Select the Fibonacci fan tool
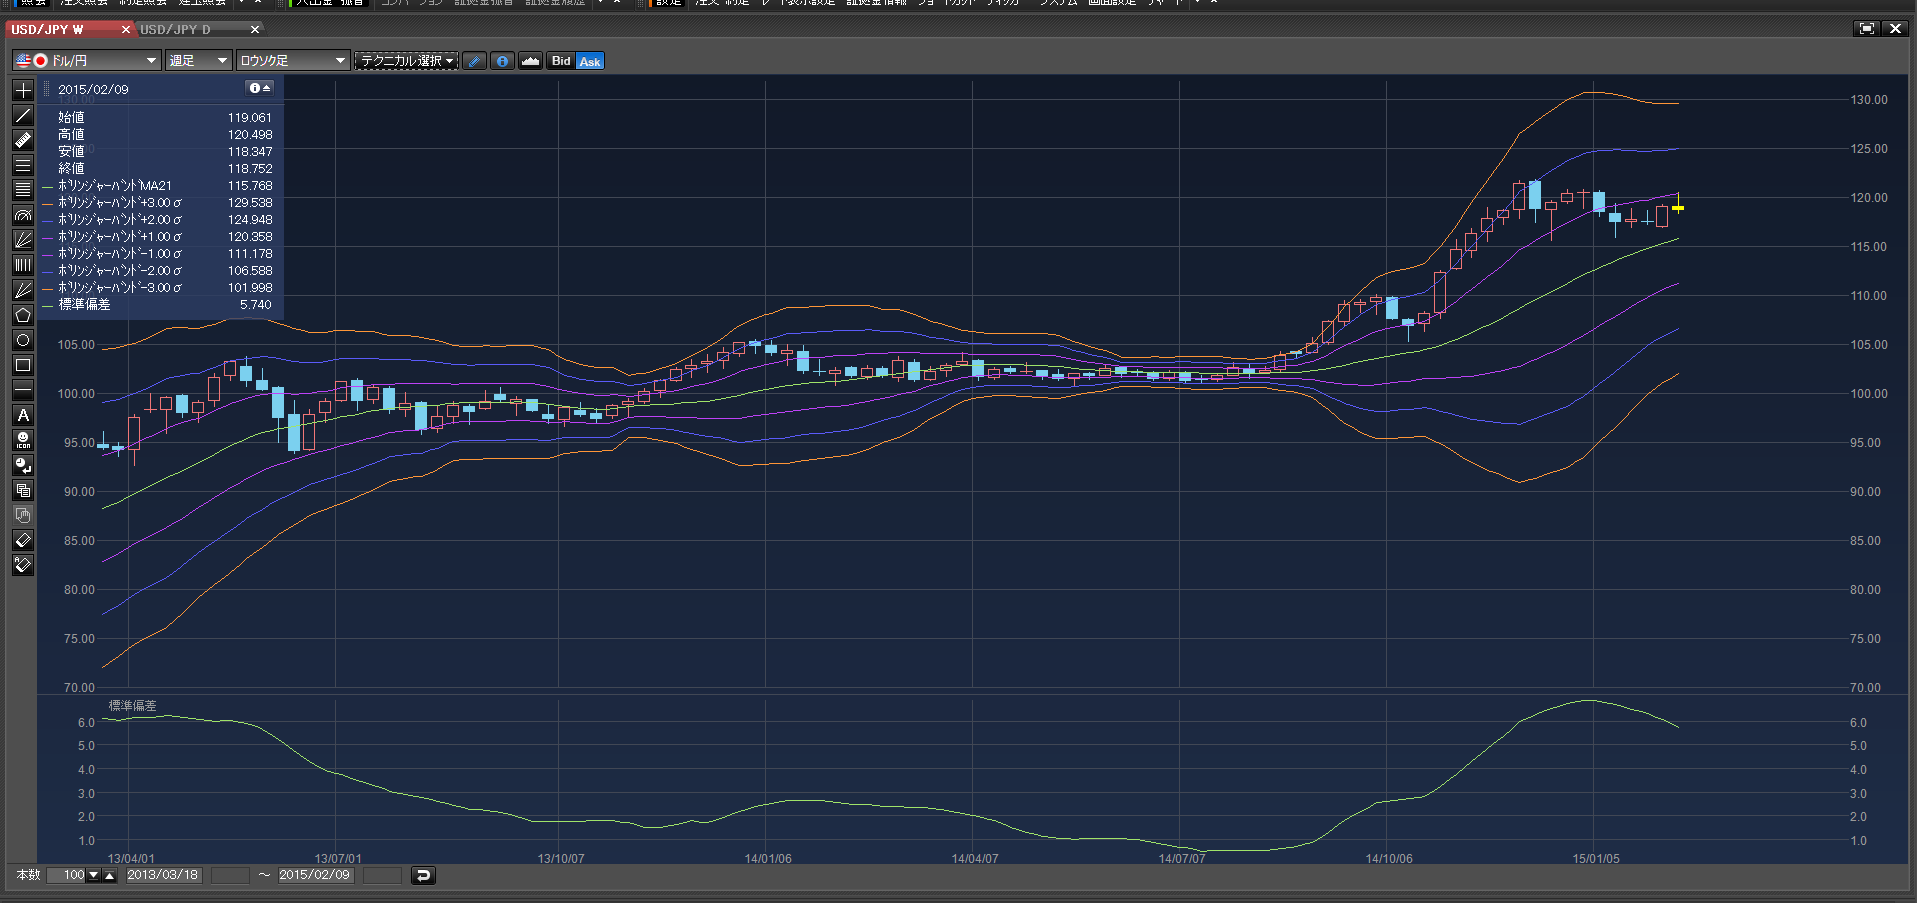1917x903 pixels. (x=23, y=240)
